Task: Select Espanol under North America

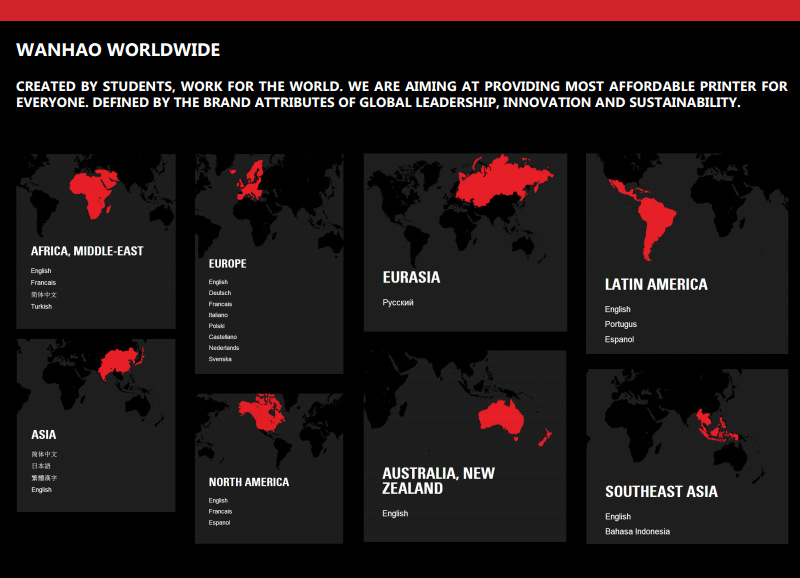Action: [219, 523]
